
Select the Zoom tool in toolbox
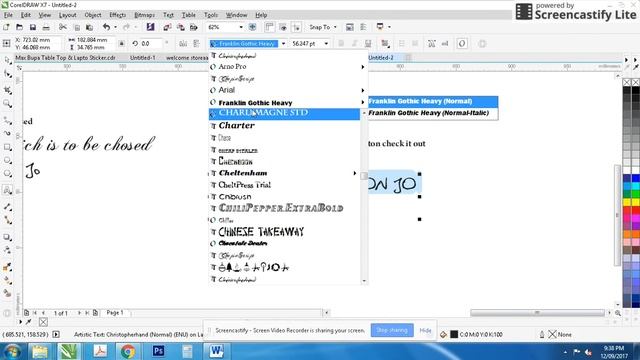click(x=7, y=104)
